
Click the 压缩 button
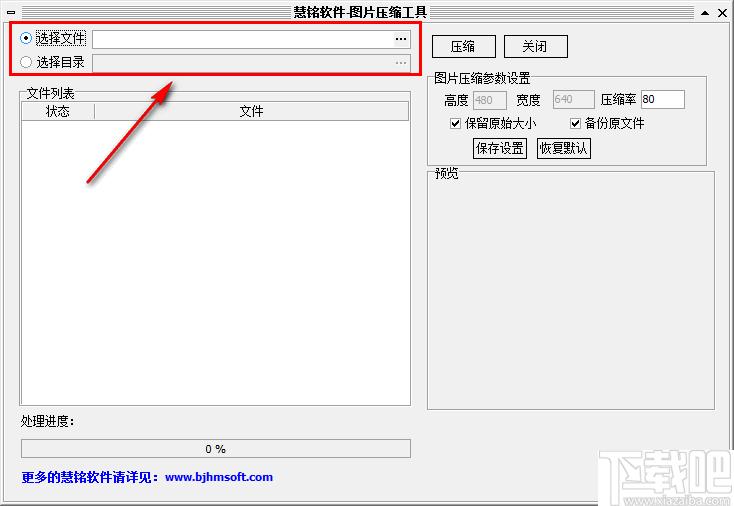[x=463, y=46]
